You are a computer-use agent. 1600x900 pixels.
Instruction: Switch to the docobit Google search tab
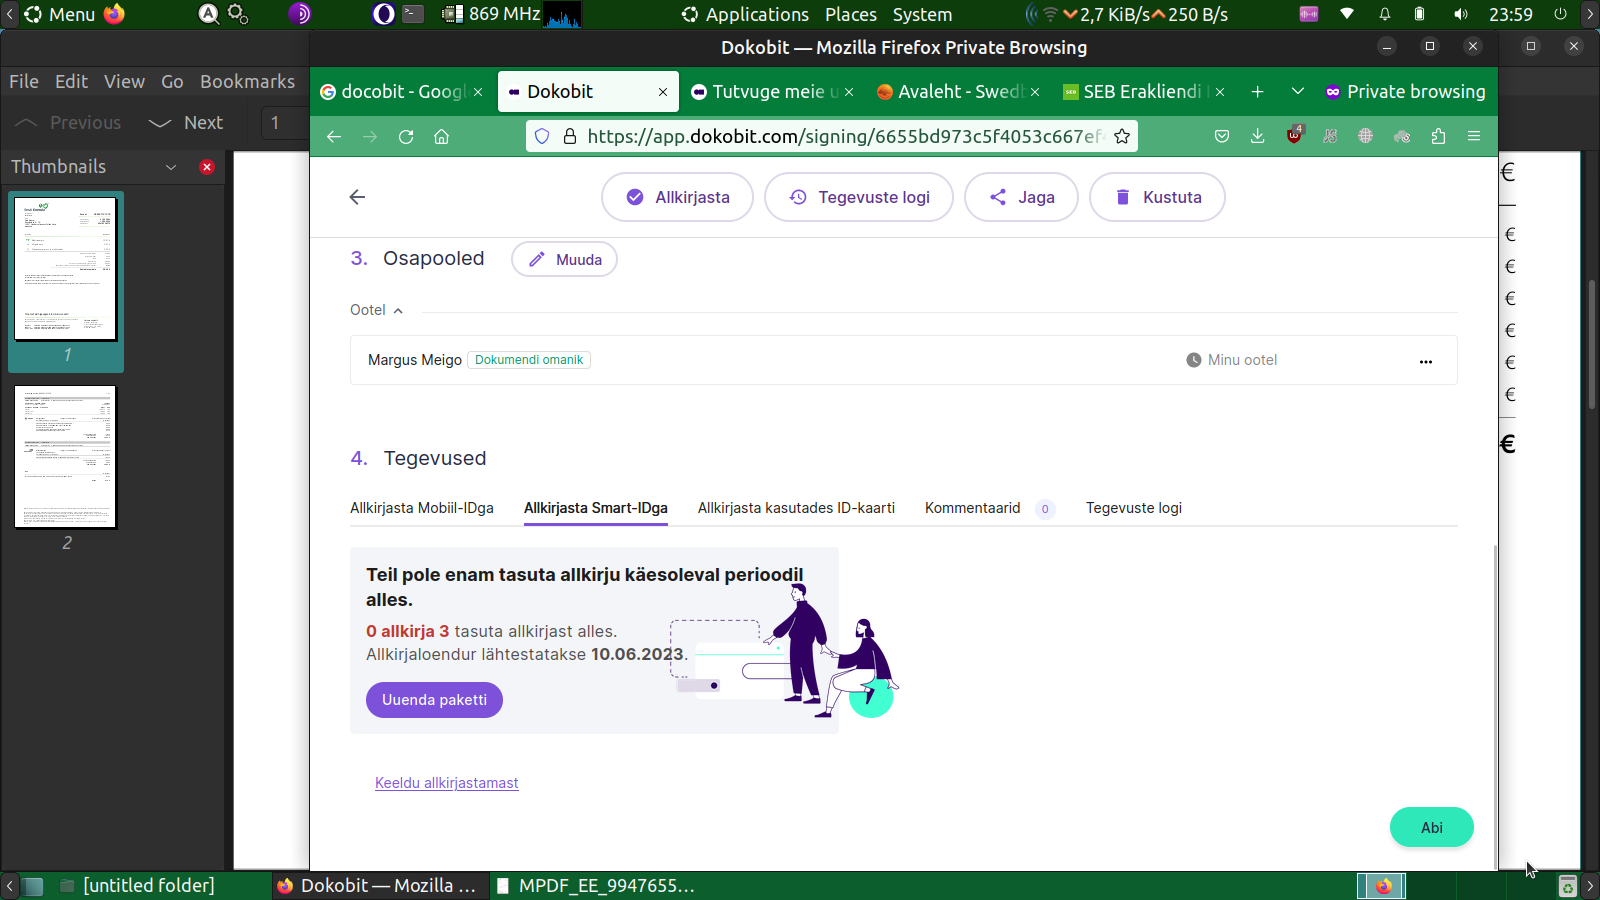click(x=401, y=91)
